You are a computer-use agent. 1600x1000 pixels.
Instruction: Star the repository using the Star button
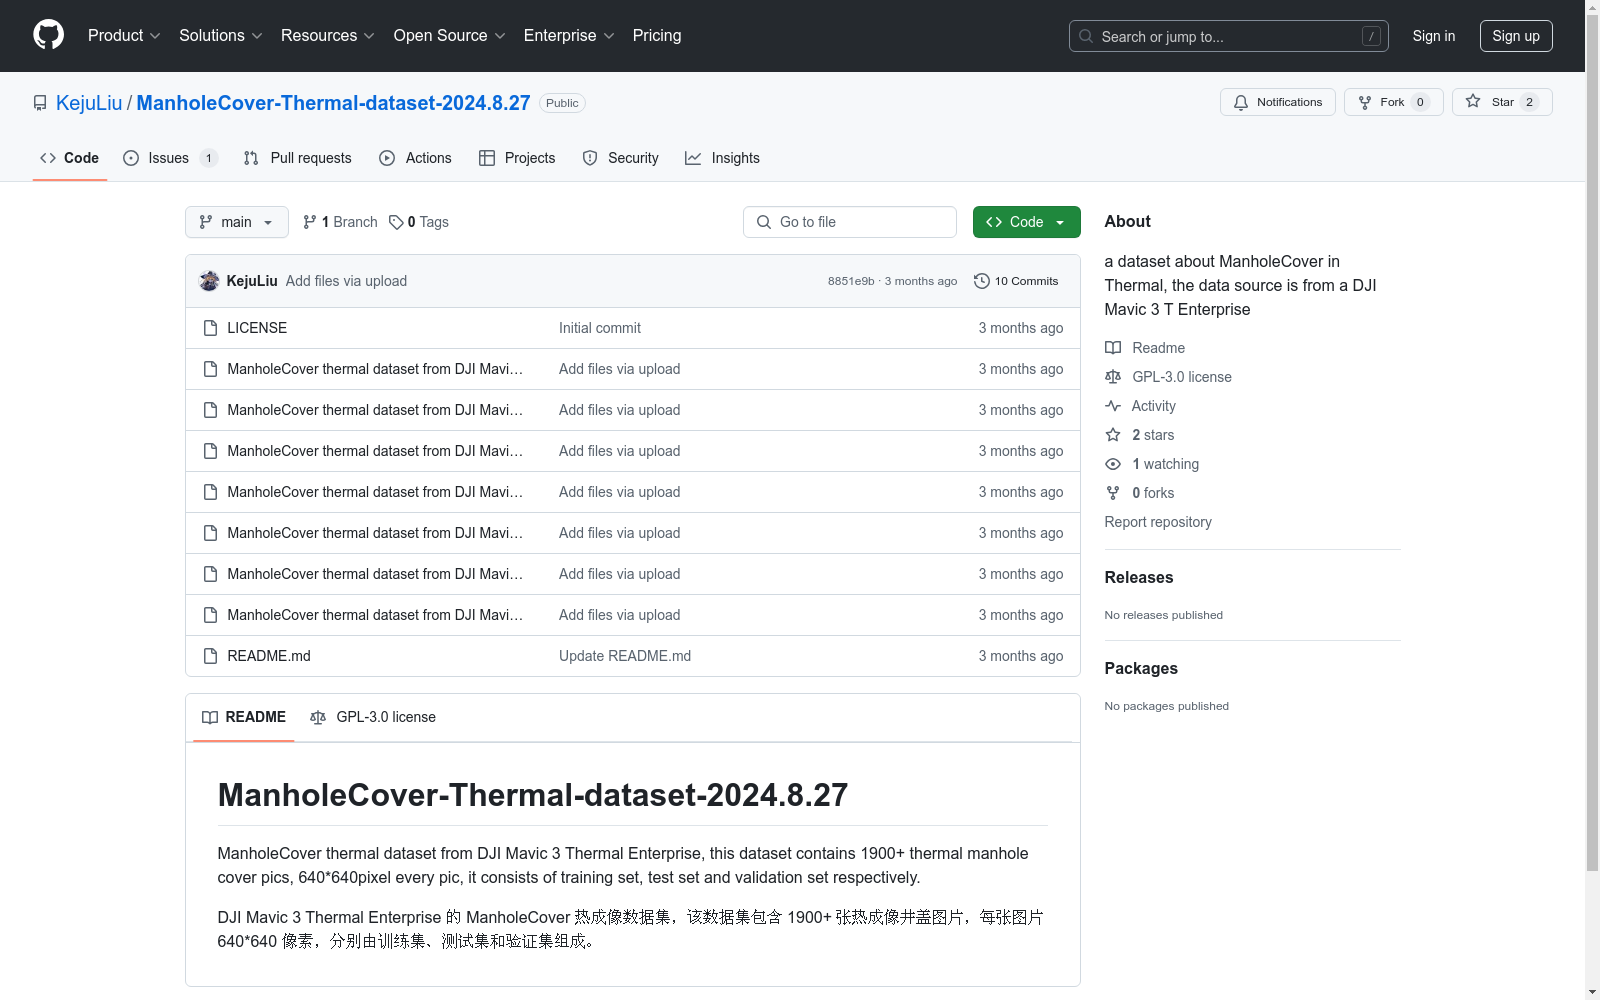pos(1502,102)
